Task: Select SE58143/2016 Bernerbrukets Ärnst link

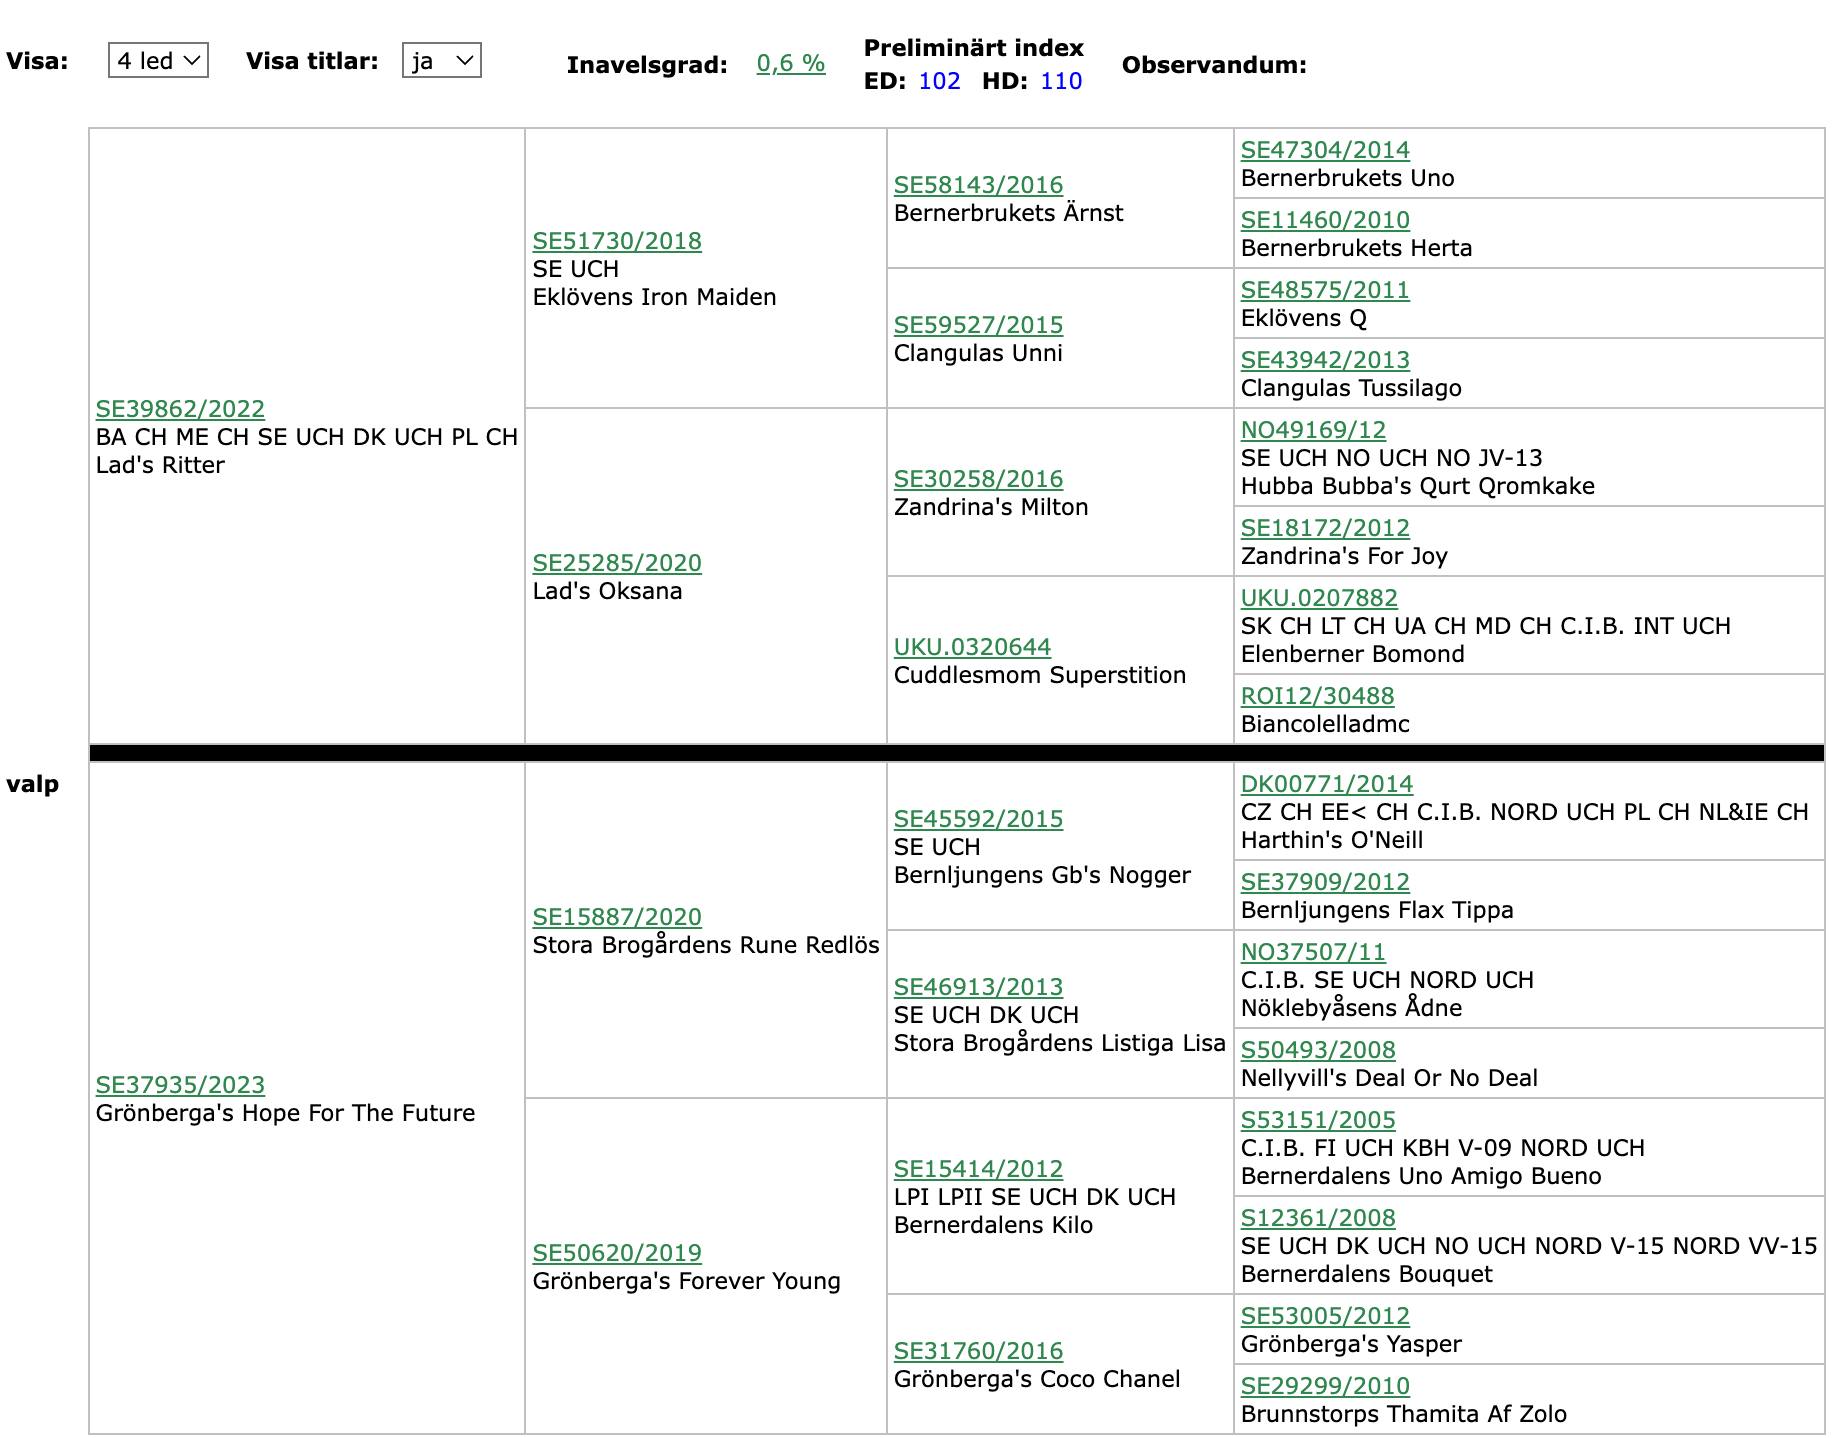Action: [x=978, y=185]
